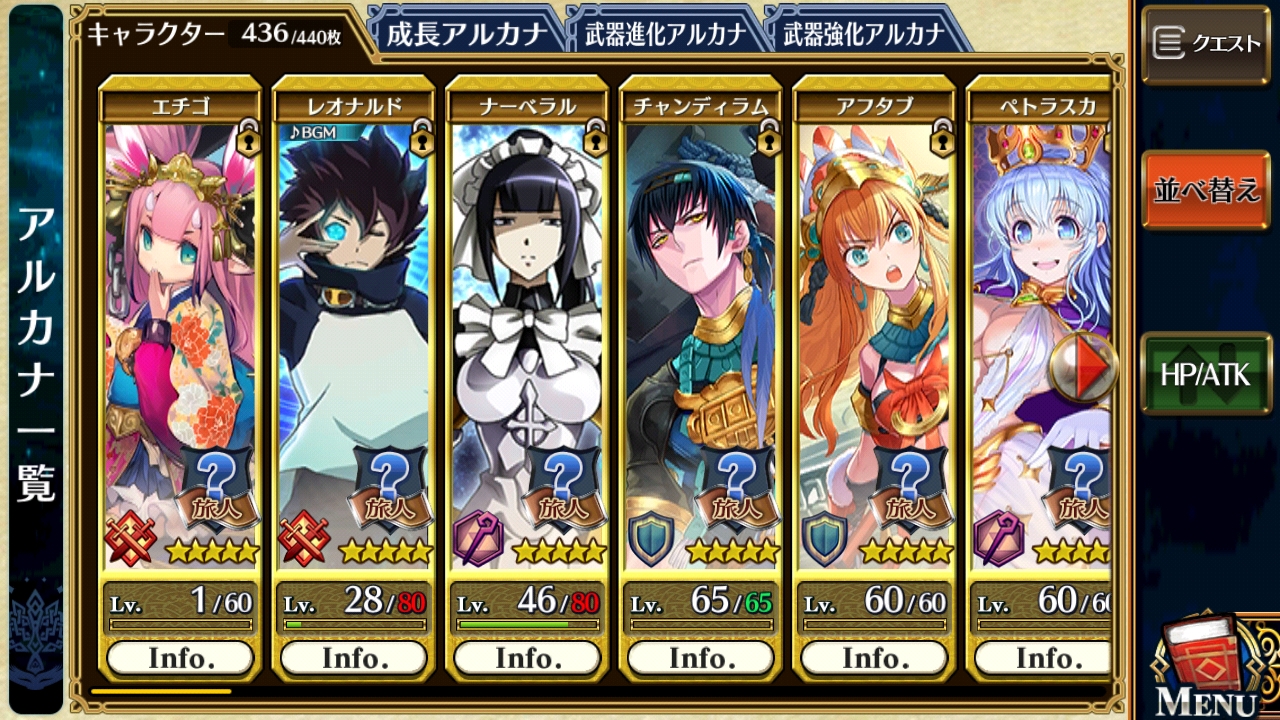Open the 並べ替え sort options

1206,190
